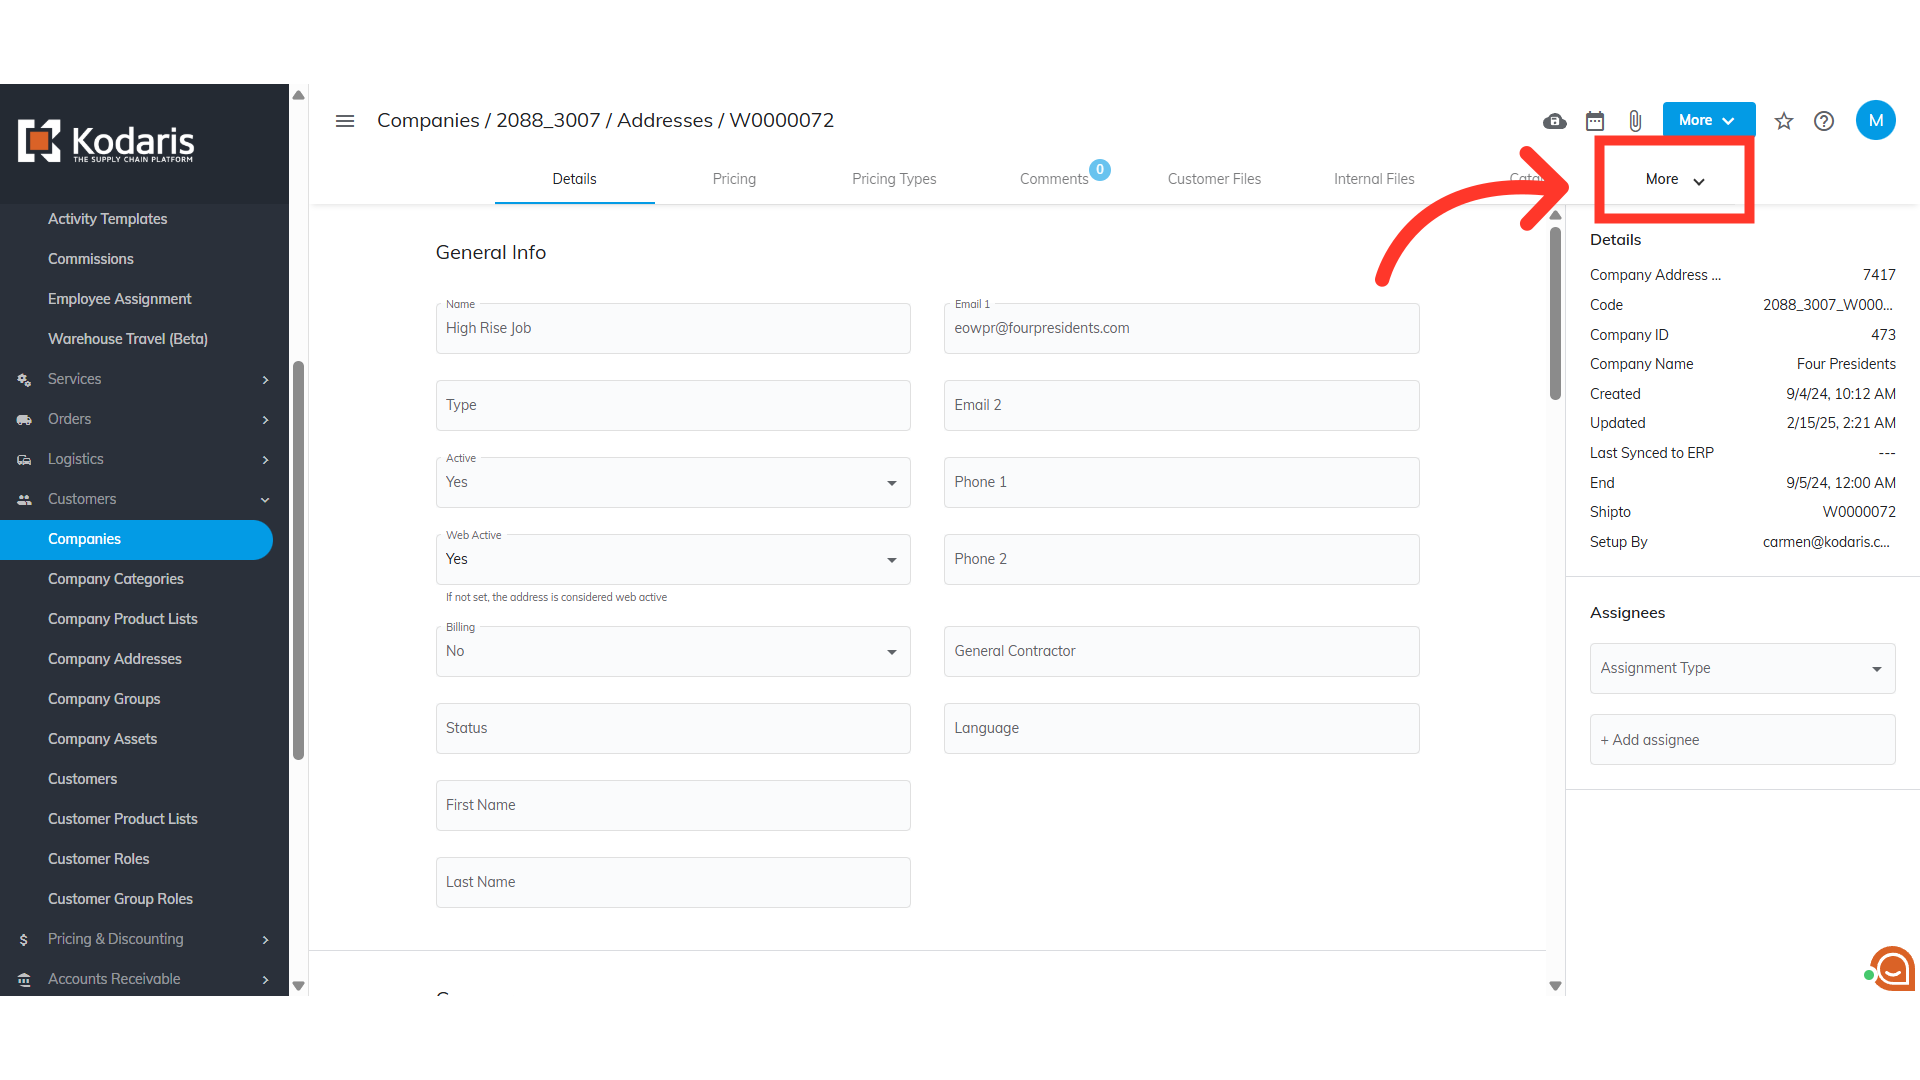Open the calendar icon in header
This screenshot has width=1920, height=1080.
[1595, 121]
